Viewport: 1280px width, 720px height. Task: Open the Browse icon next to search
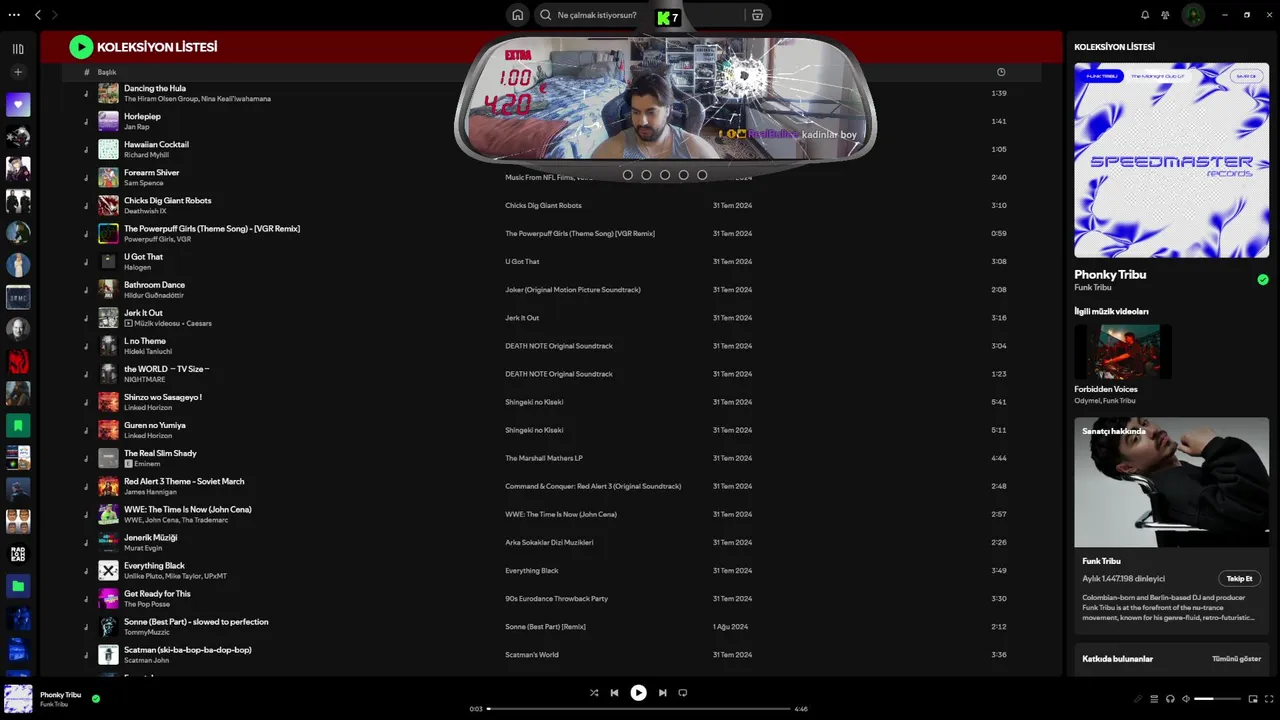click(757, 15)
